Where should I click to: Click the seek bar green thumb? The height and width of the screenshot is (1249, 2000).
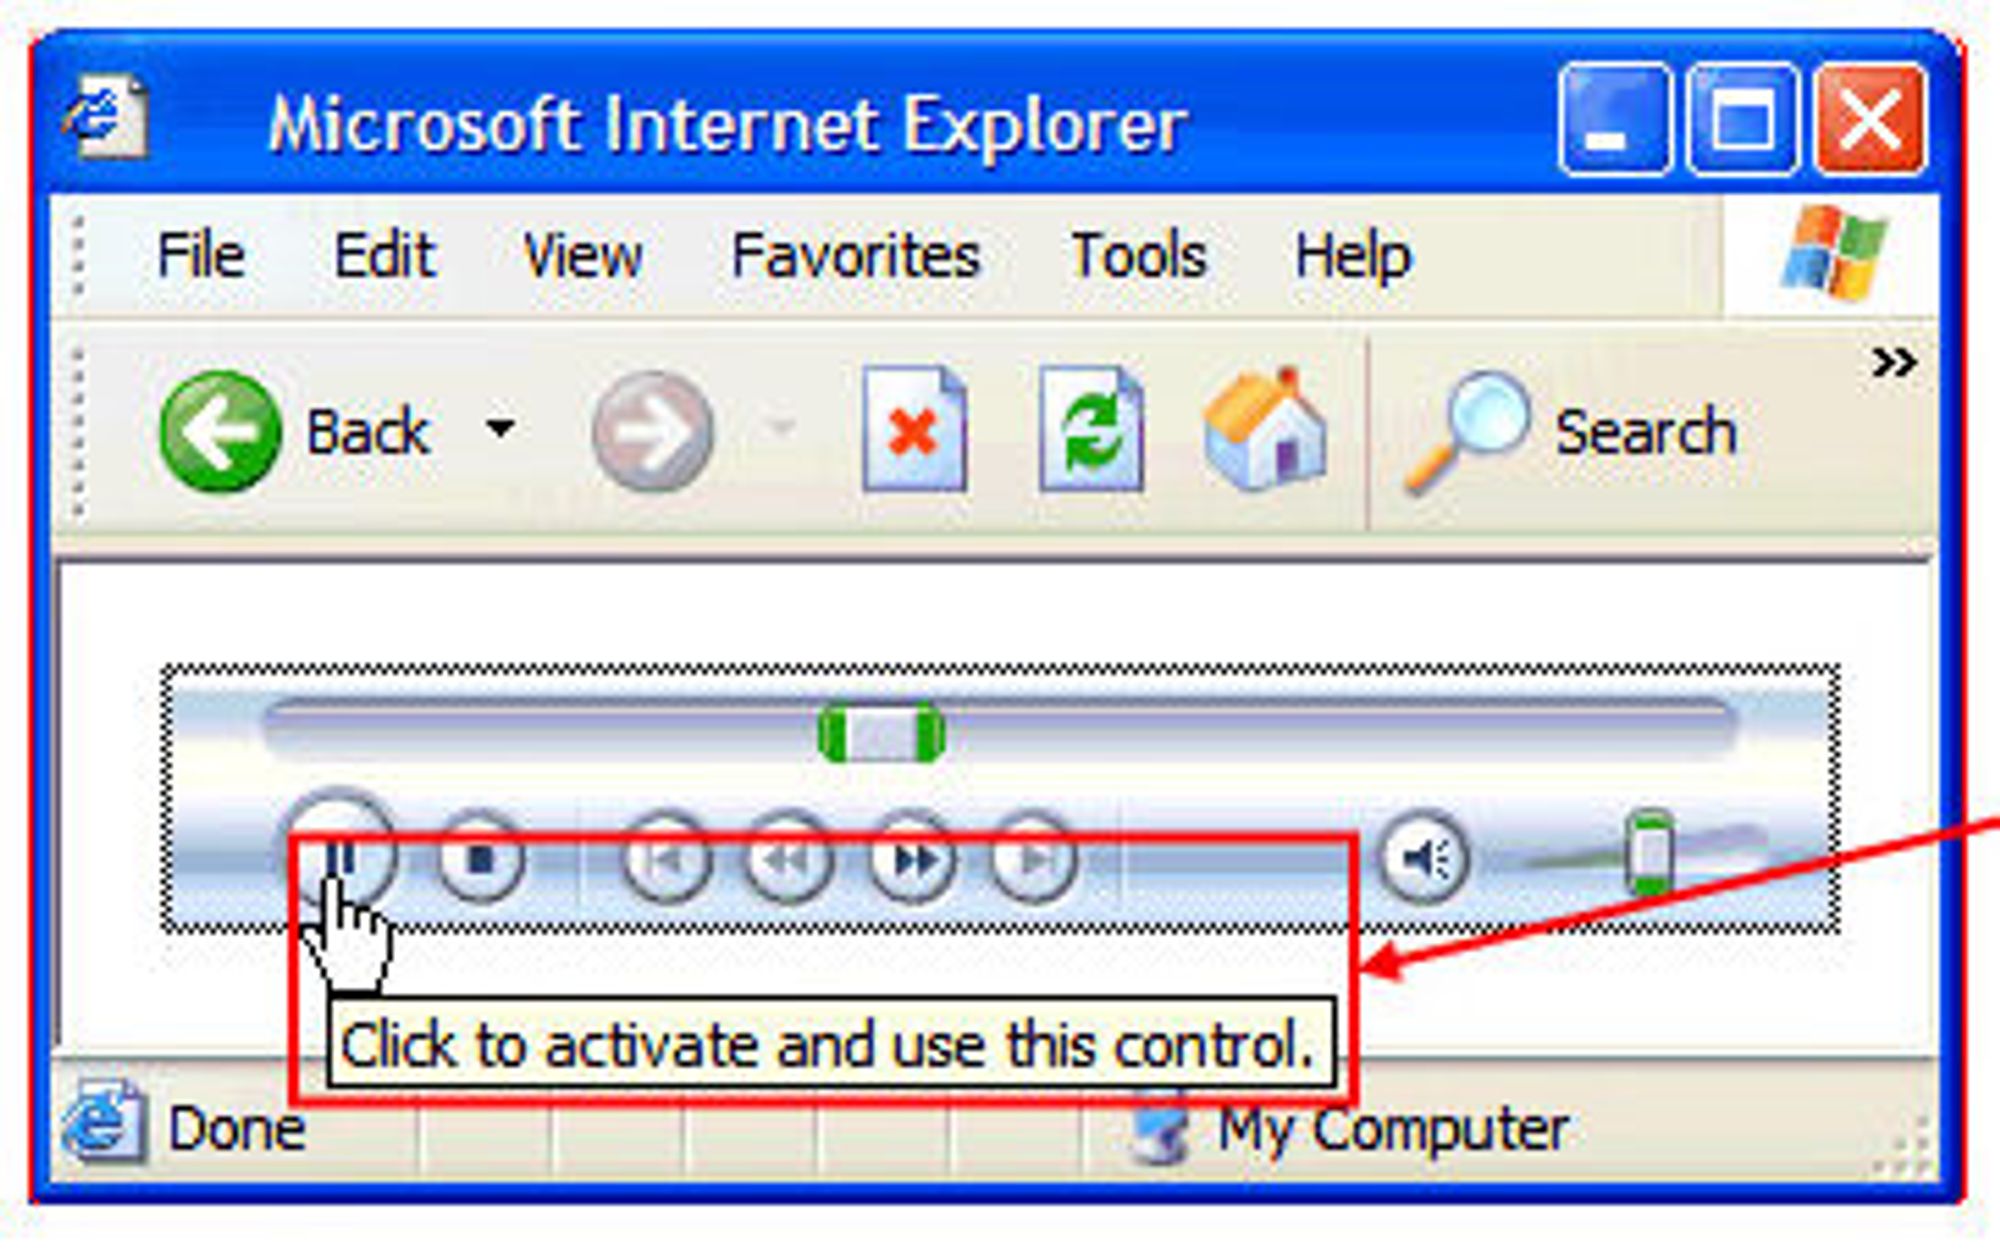coord(881,733)
